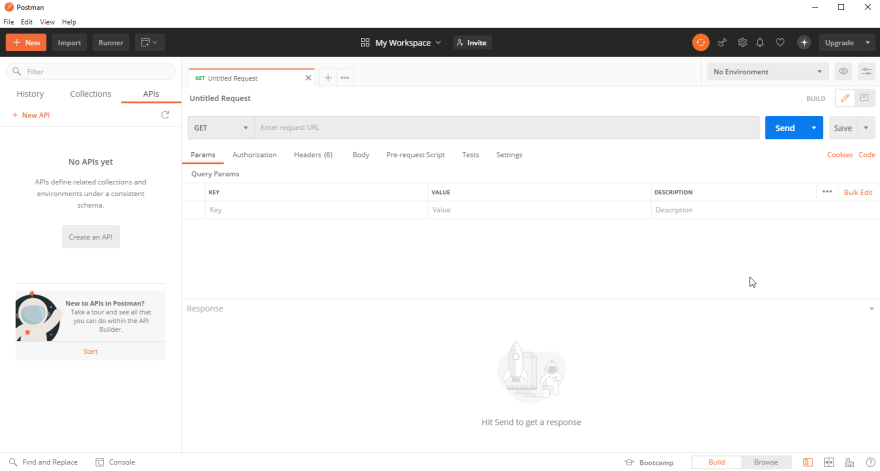Click the Invite button
880x471 pixels.
(x=472, y=43)
